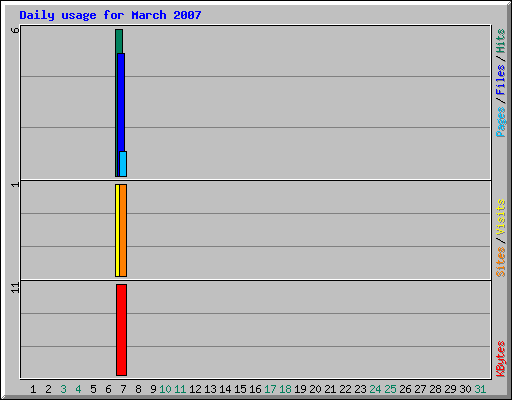Click day 2 on the x-axis
Viewport: 512px width, 400px height.
coord(48,389)
